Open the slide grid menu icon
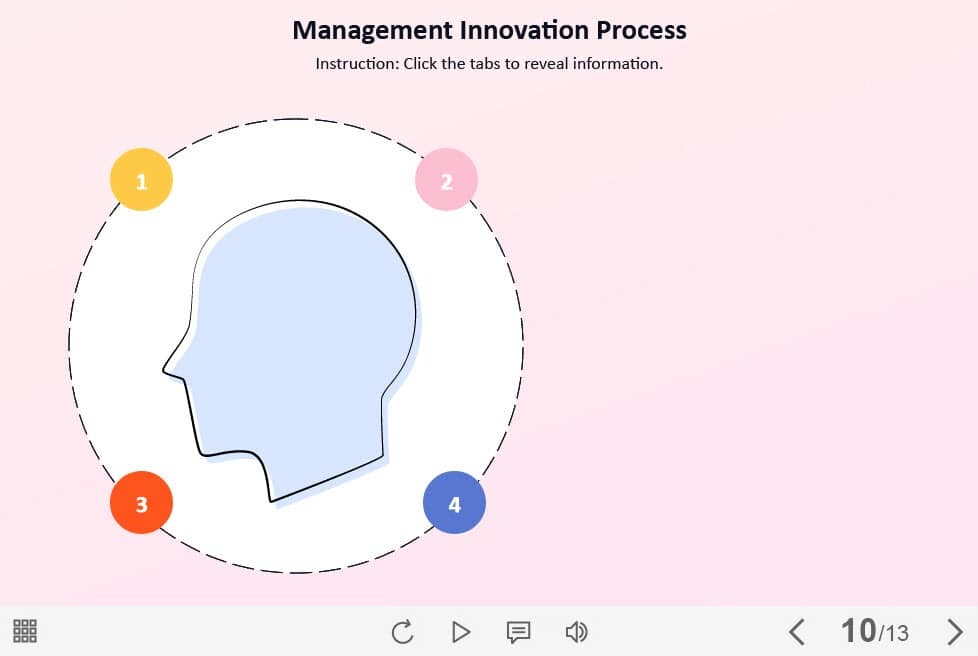The height and width of the screenshot is (656, 978). (x=25, y=631)
